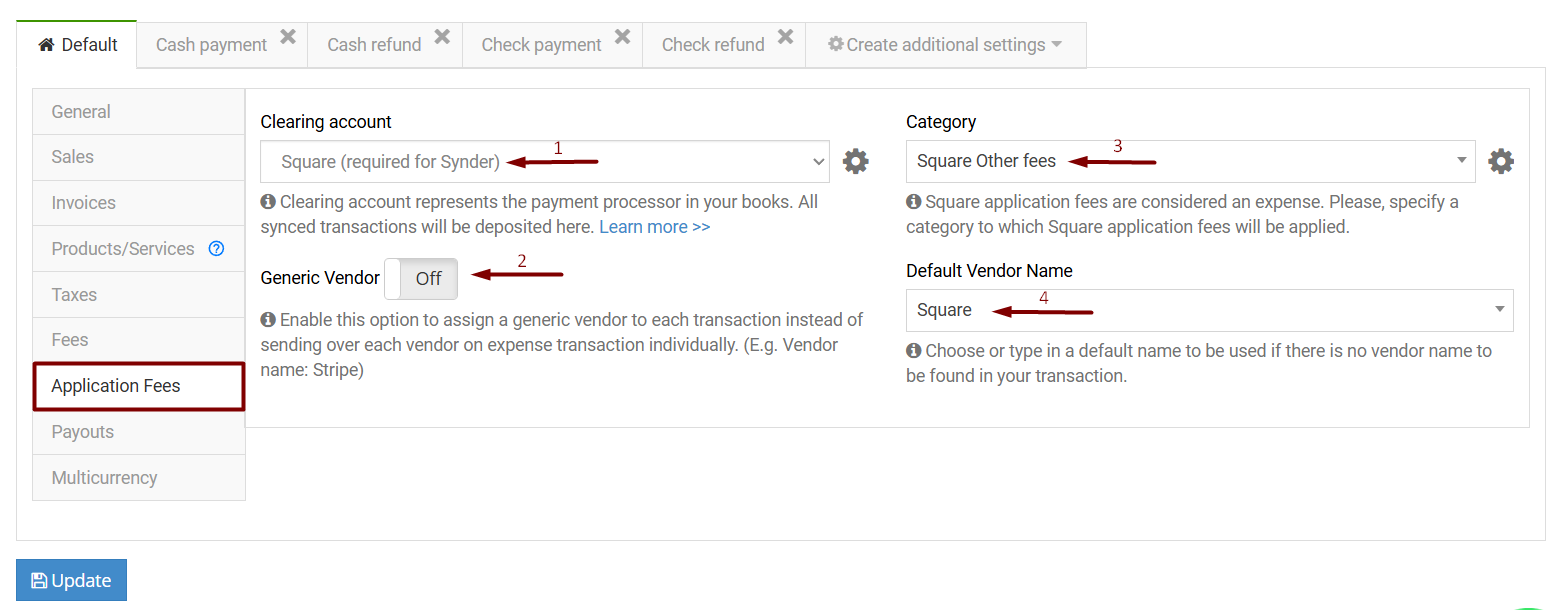Click the Learn more link

[654, 226]
